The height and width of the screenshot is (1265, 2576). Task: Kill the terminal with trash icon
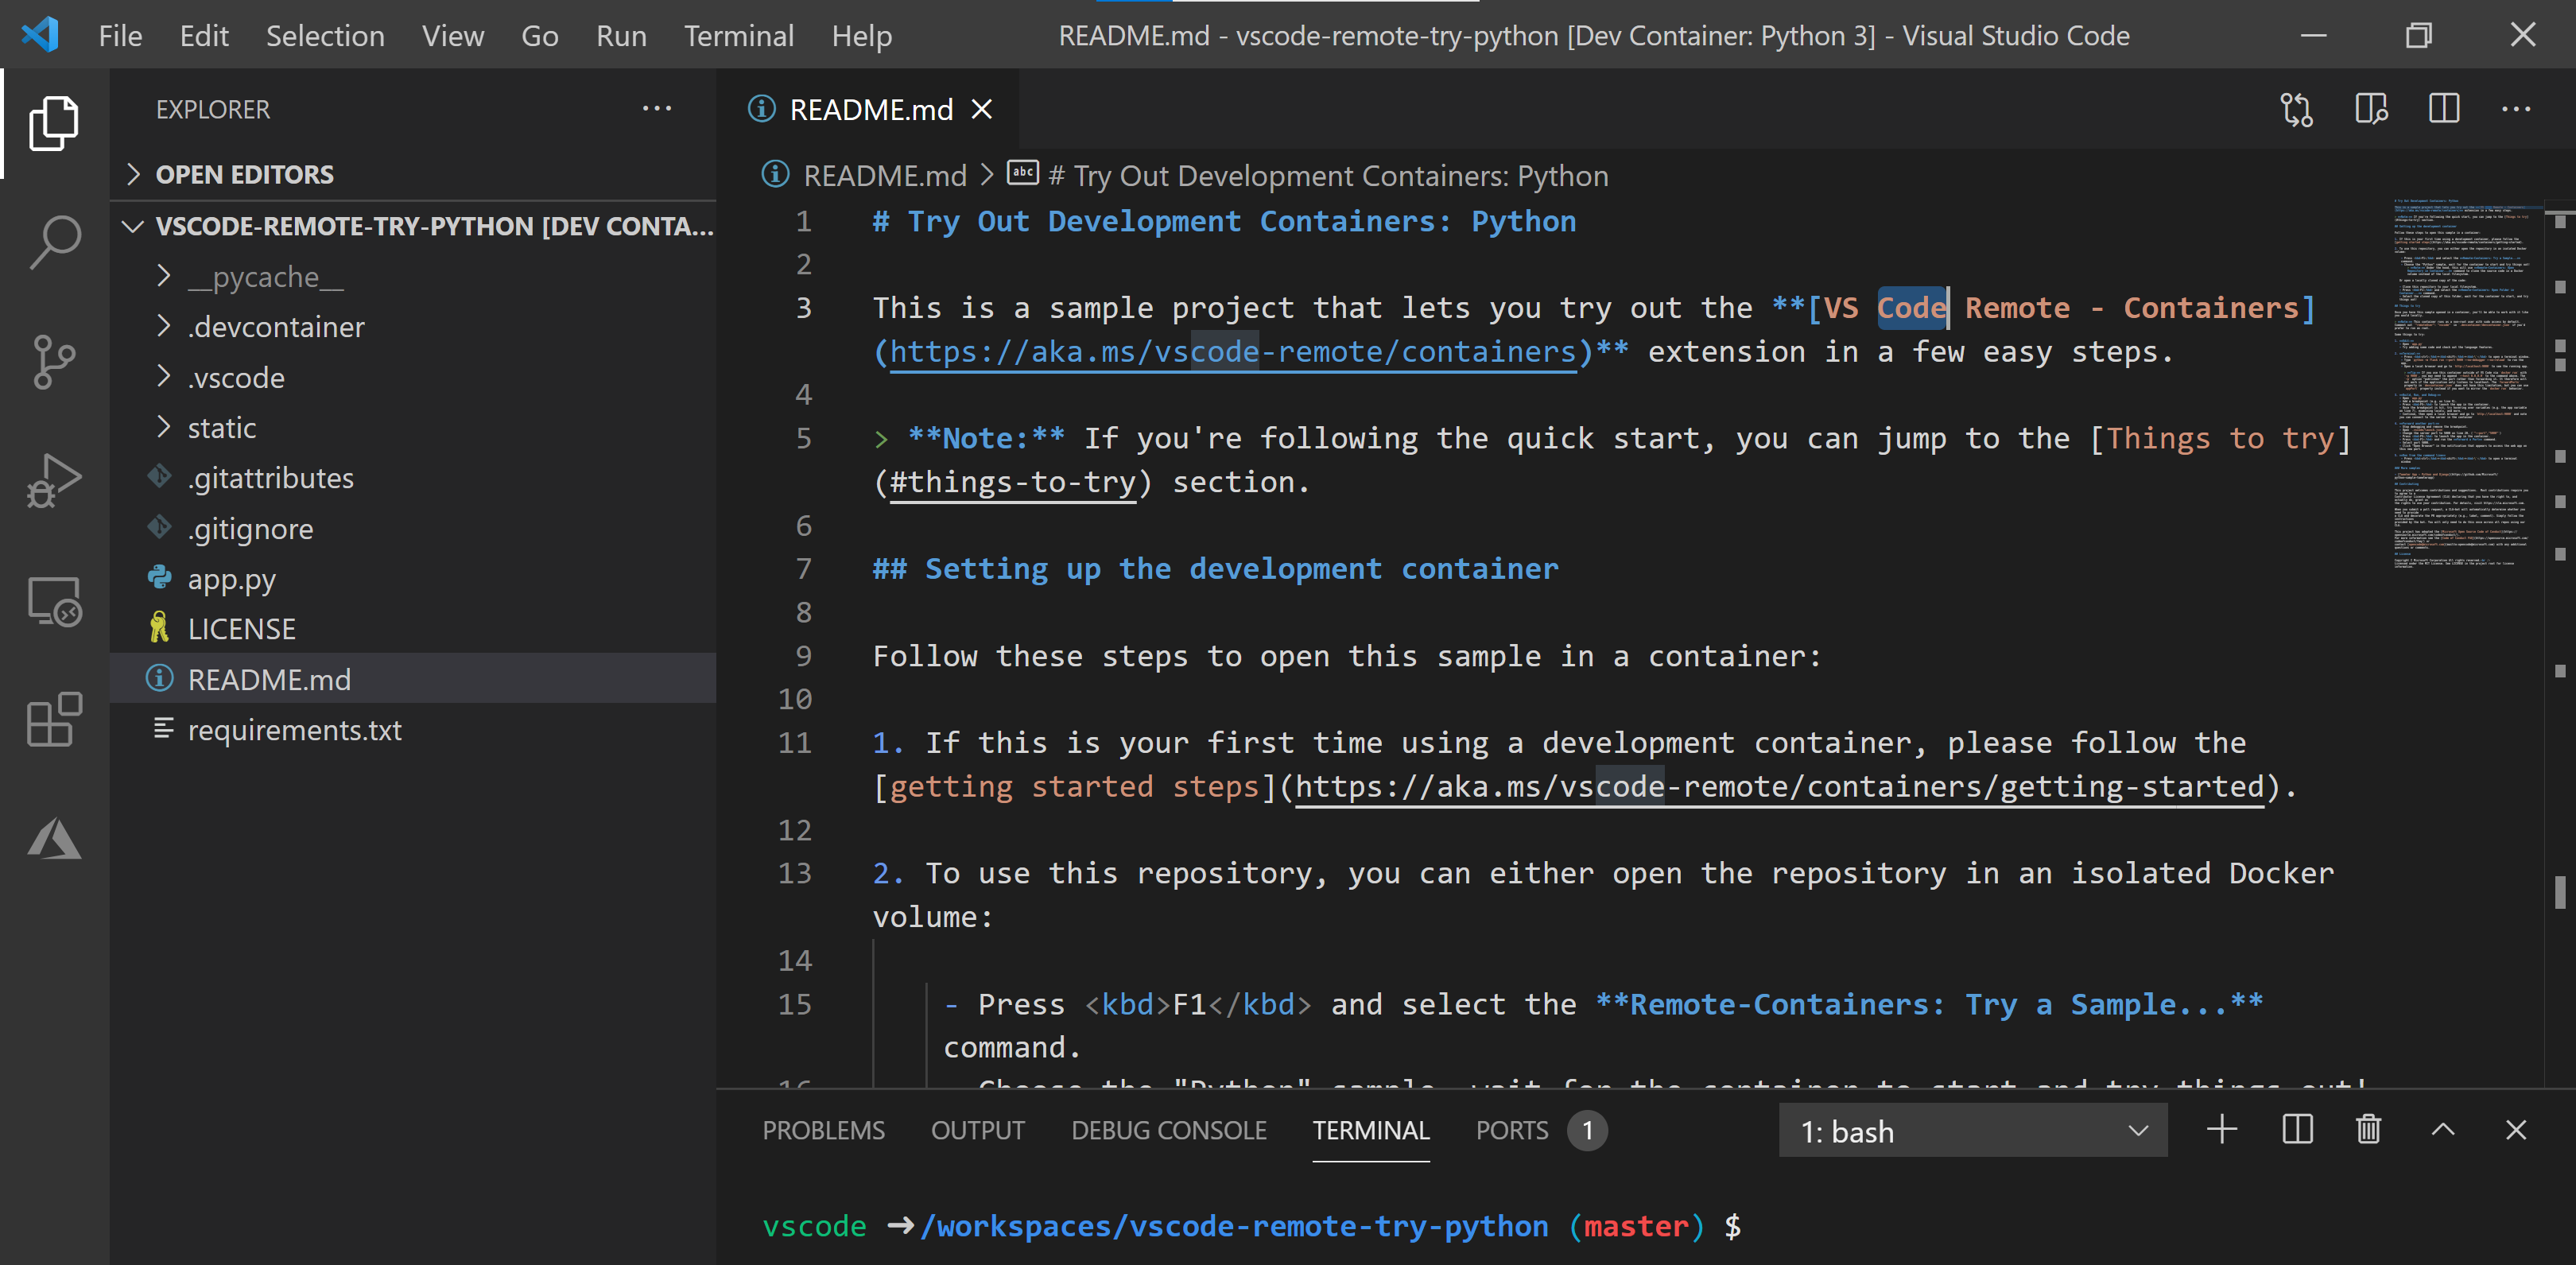2368,1130
